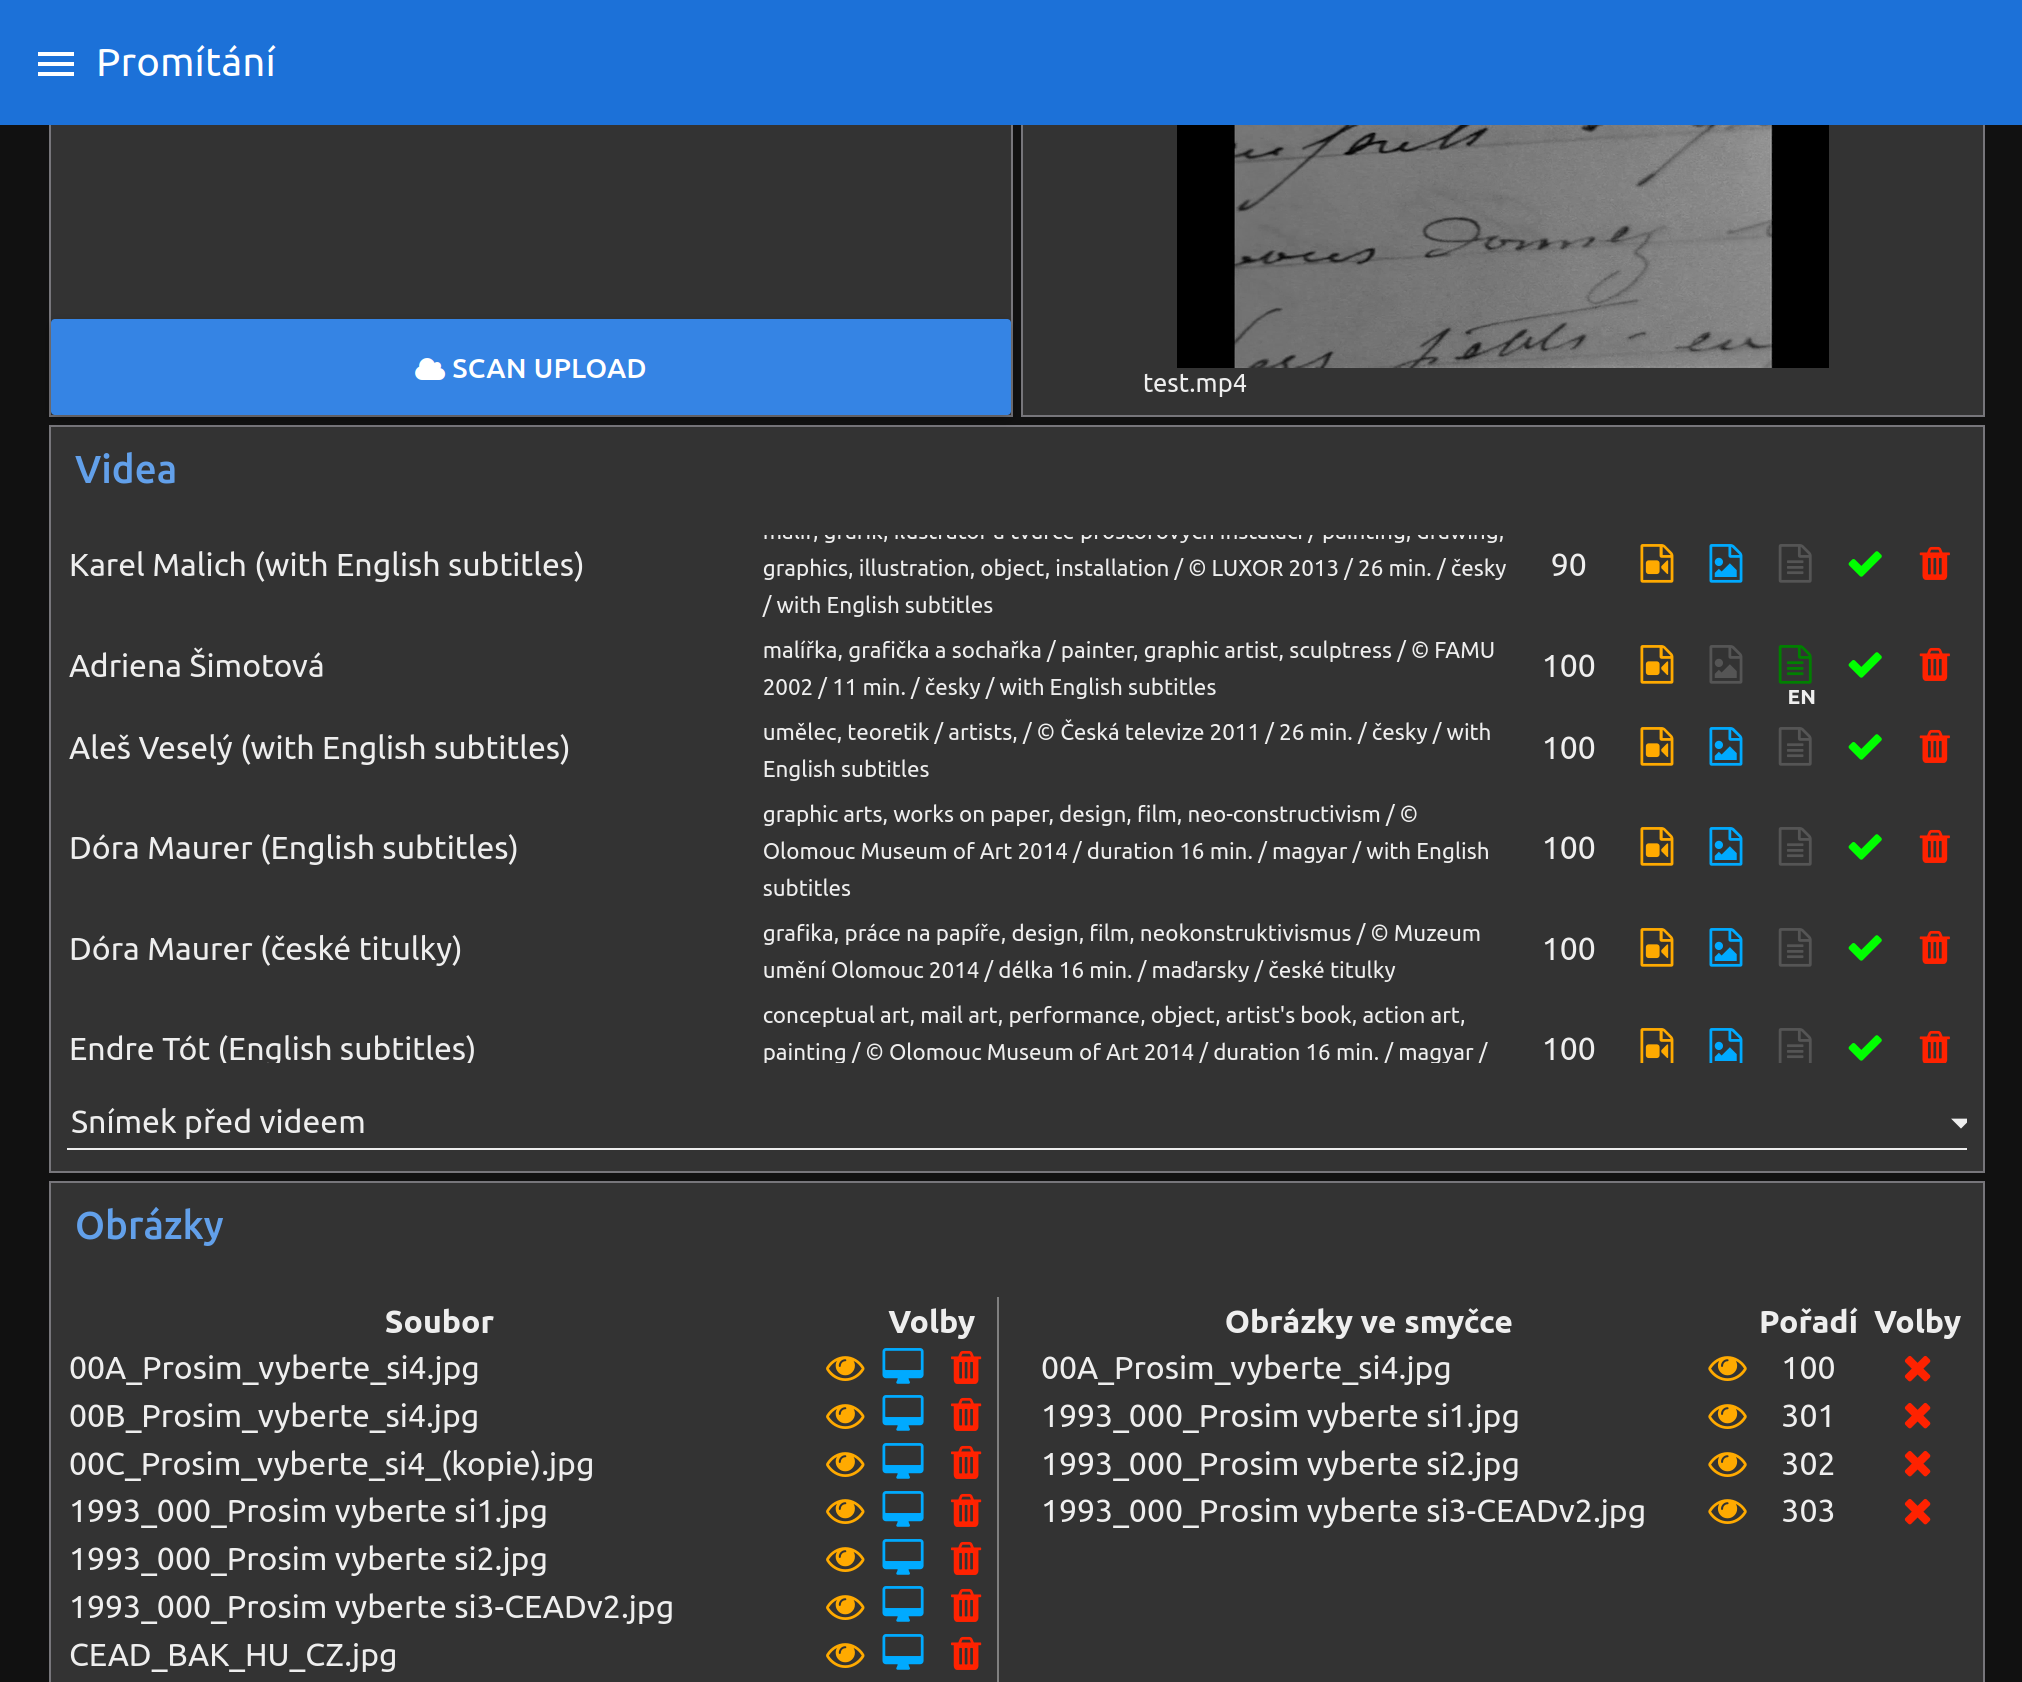Click the subtitle document icon for Karel Malich
The width and height of the screenshot is (2022, 1682).
pos(1795,565)
